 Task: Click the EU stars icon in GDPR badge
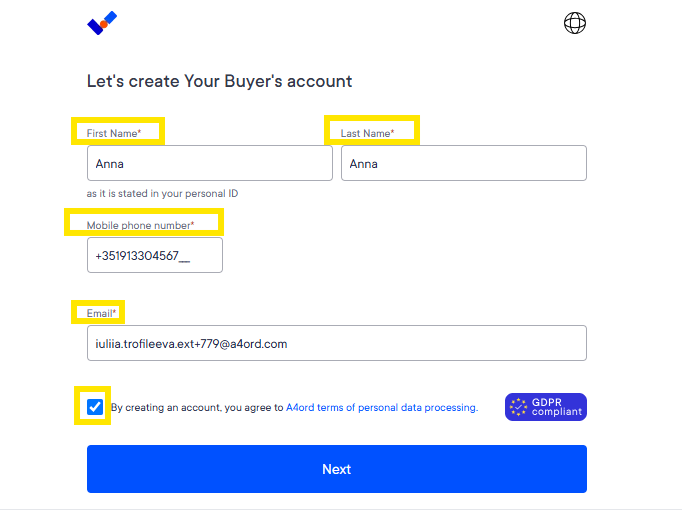[x=518, y=407]
